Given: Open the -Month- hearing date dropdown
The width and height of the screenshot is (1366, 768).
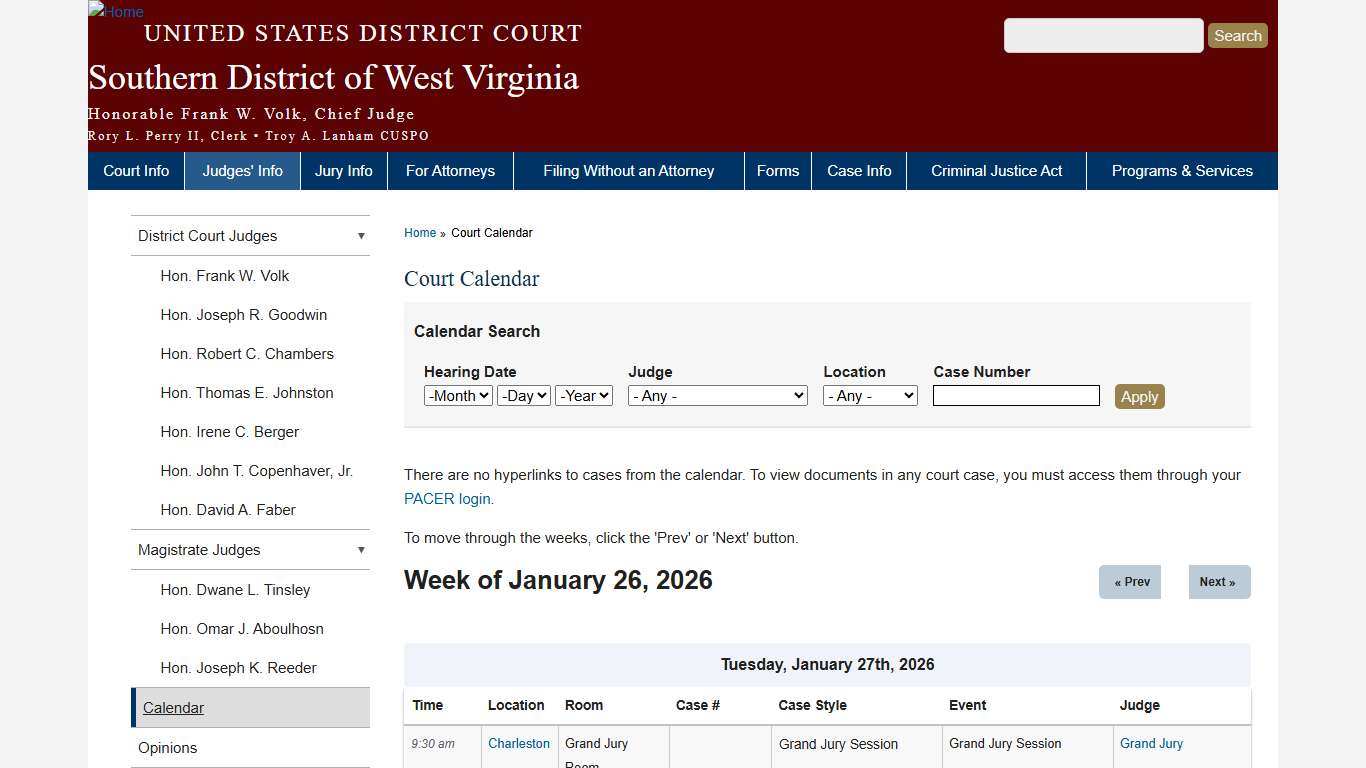Looking at the screenshot, I should tap(457, 395).
